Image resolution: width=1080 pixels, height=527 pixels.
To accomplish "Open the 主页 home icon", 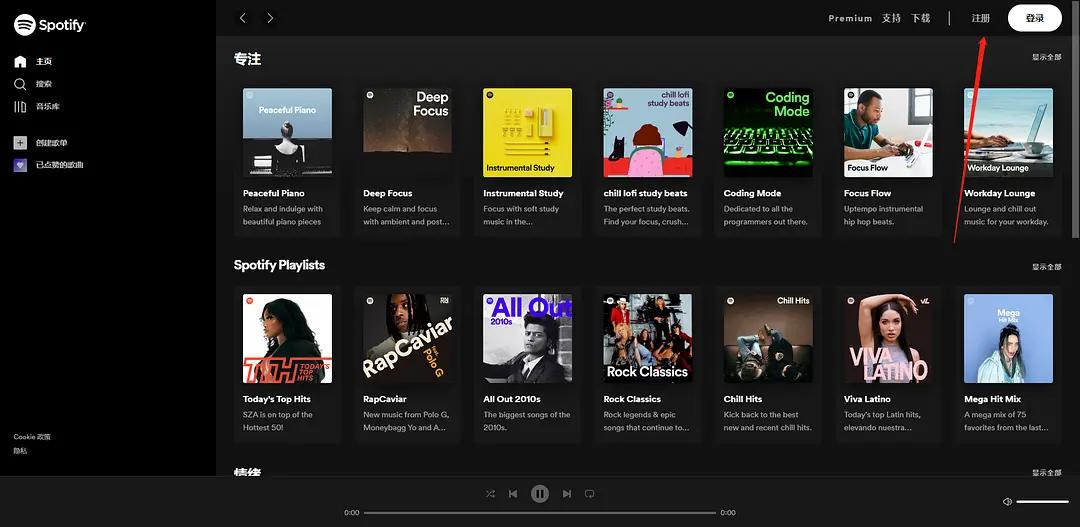I will (x=20, y=61).
